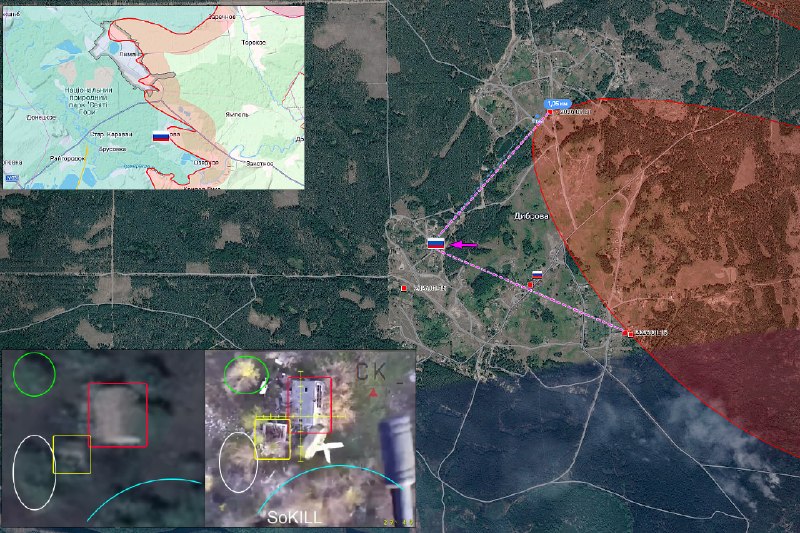Click the Донецкое label on the inset map

point(41,117)
